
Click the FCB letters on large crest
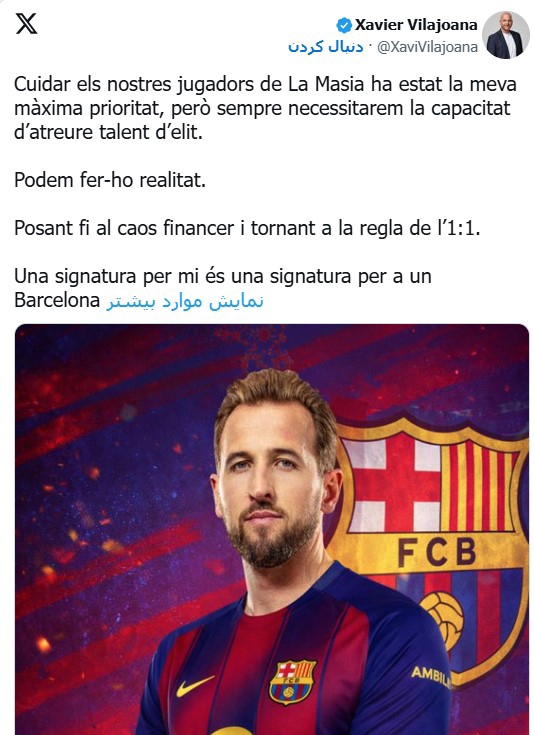[436, 553]
